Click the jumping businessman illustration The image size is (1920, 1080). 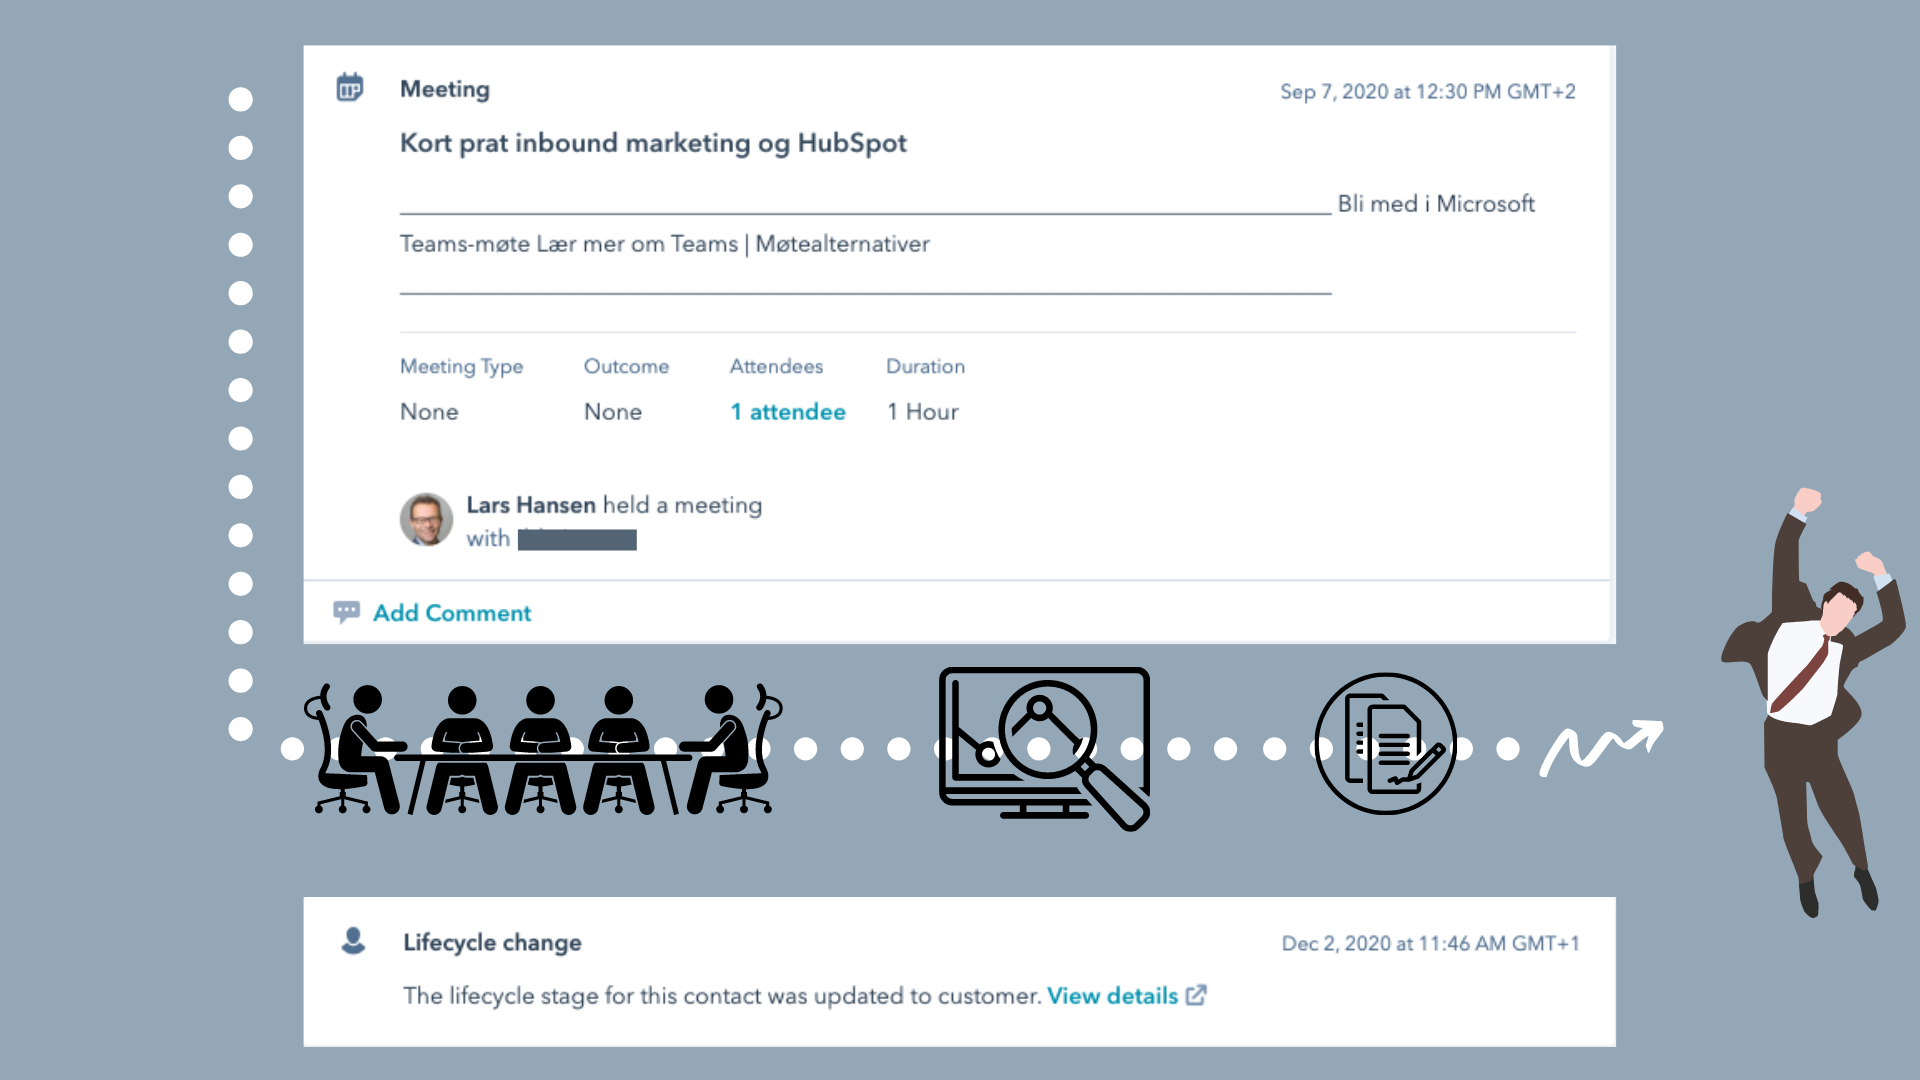pos(1812,702)
